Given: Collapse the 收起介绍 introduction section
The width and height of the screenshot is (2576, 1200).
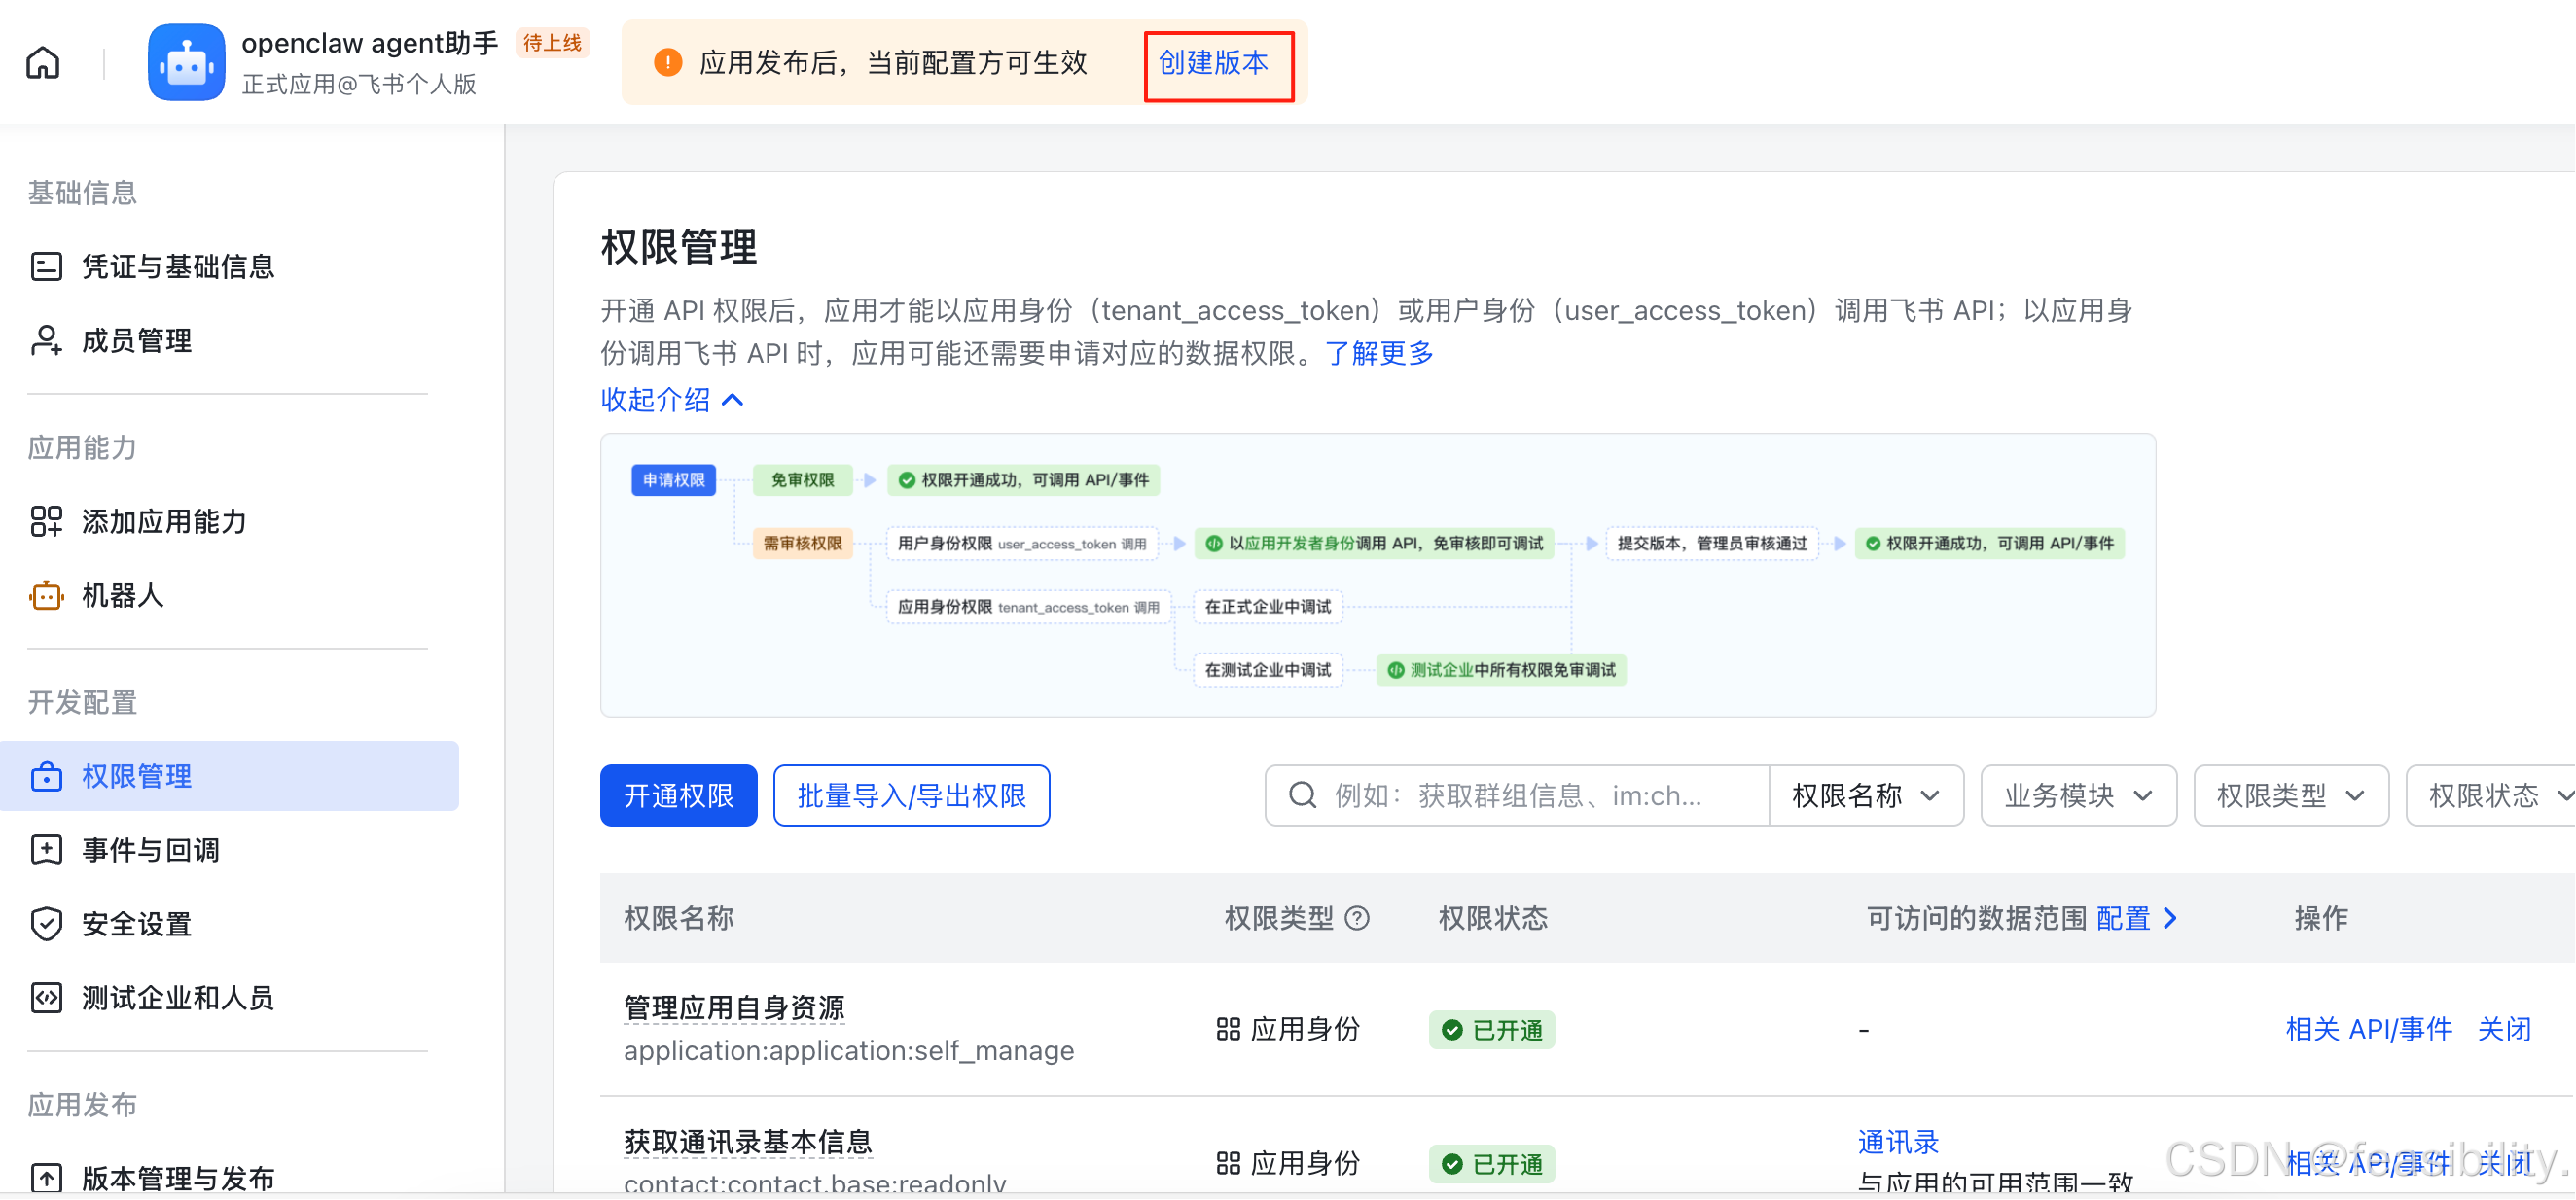Looking at the screenshot, I should (671, 400).
